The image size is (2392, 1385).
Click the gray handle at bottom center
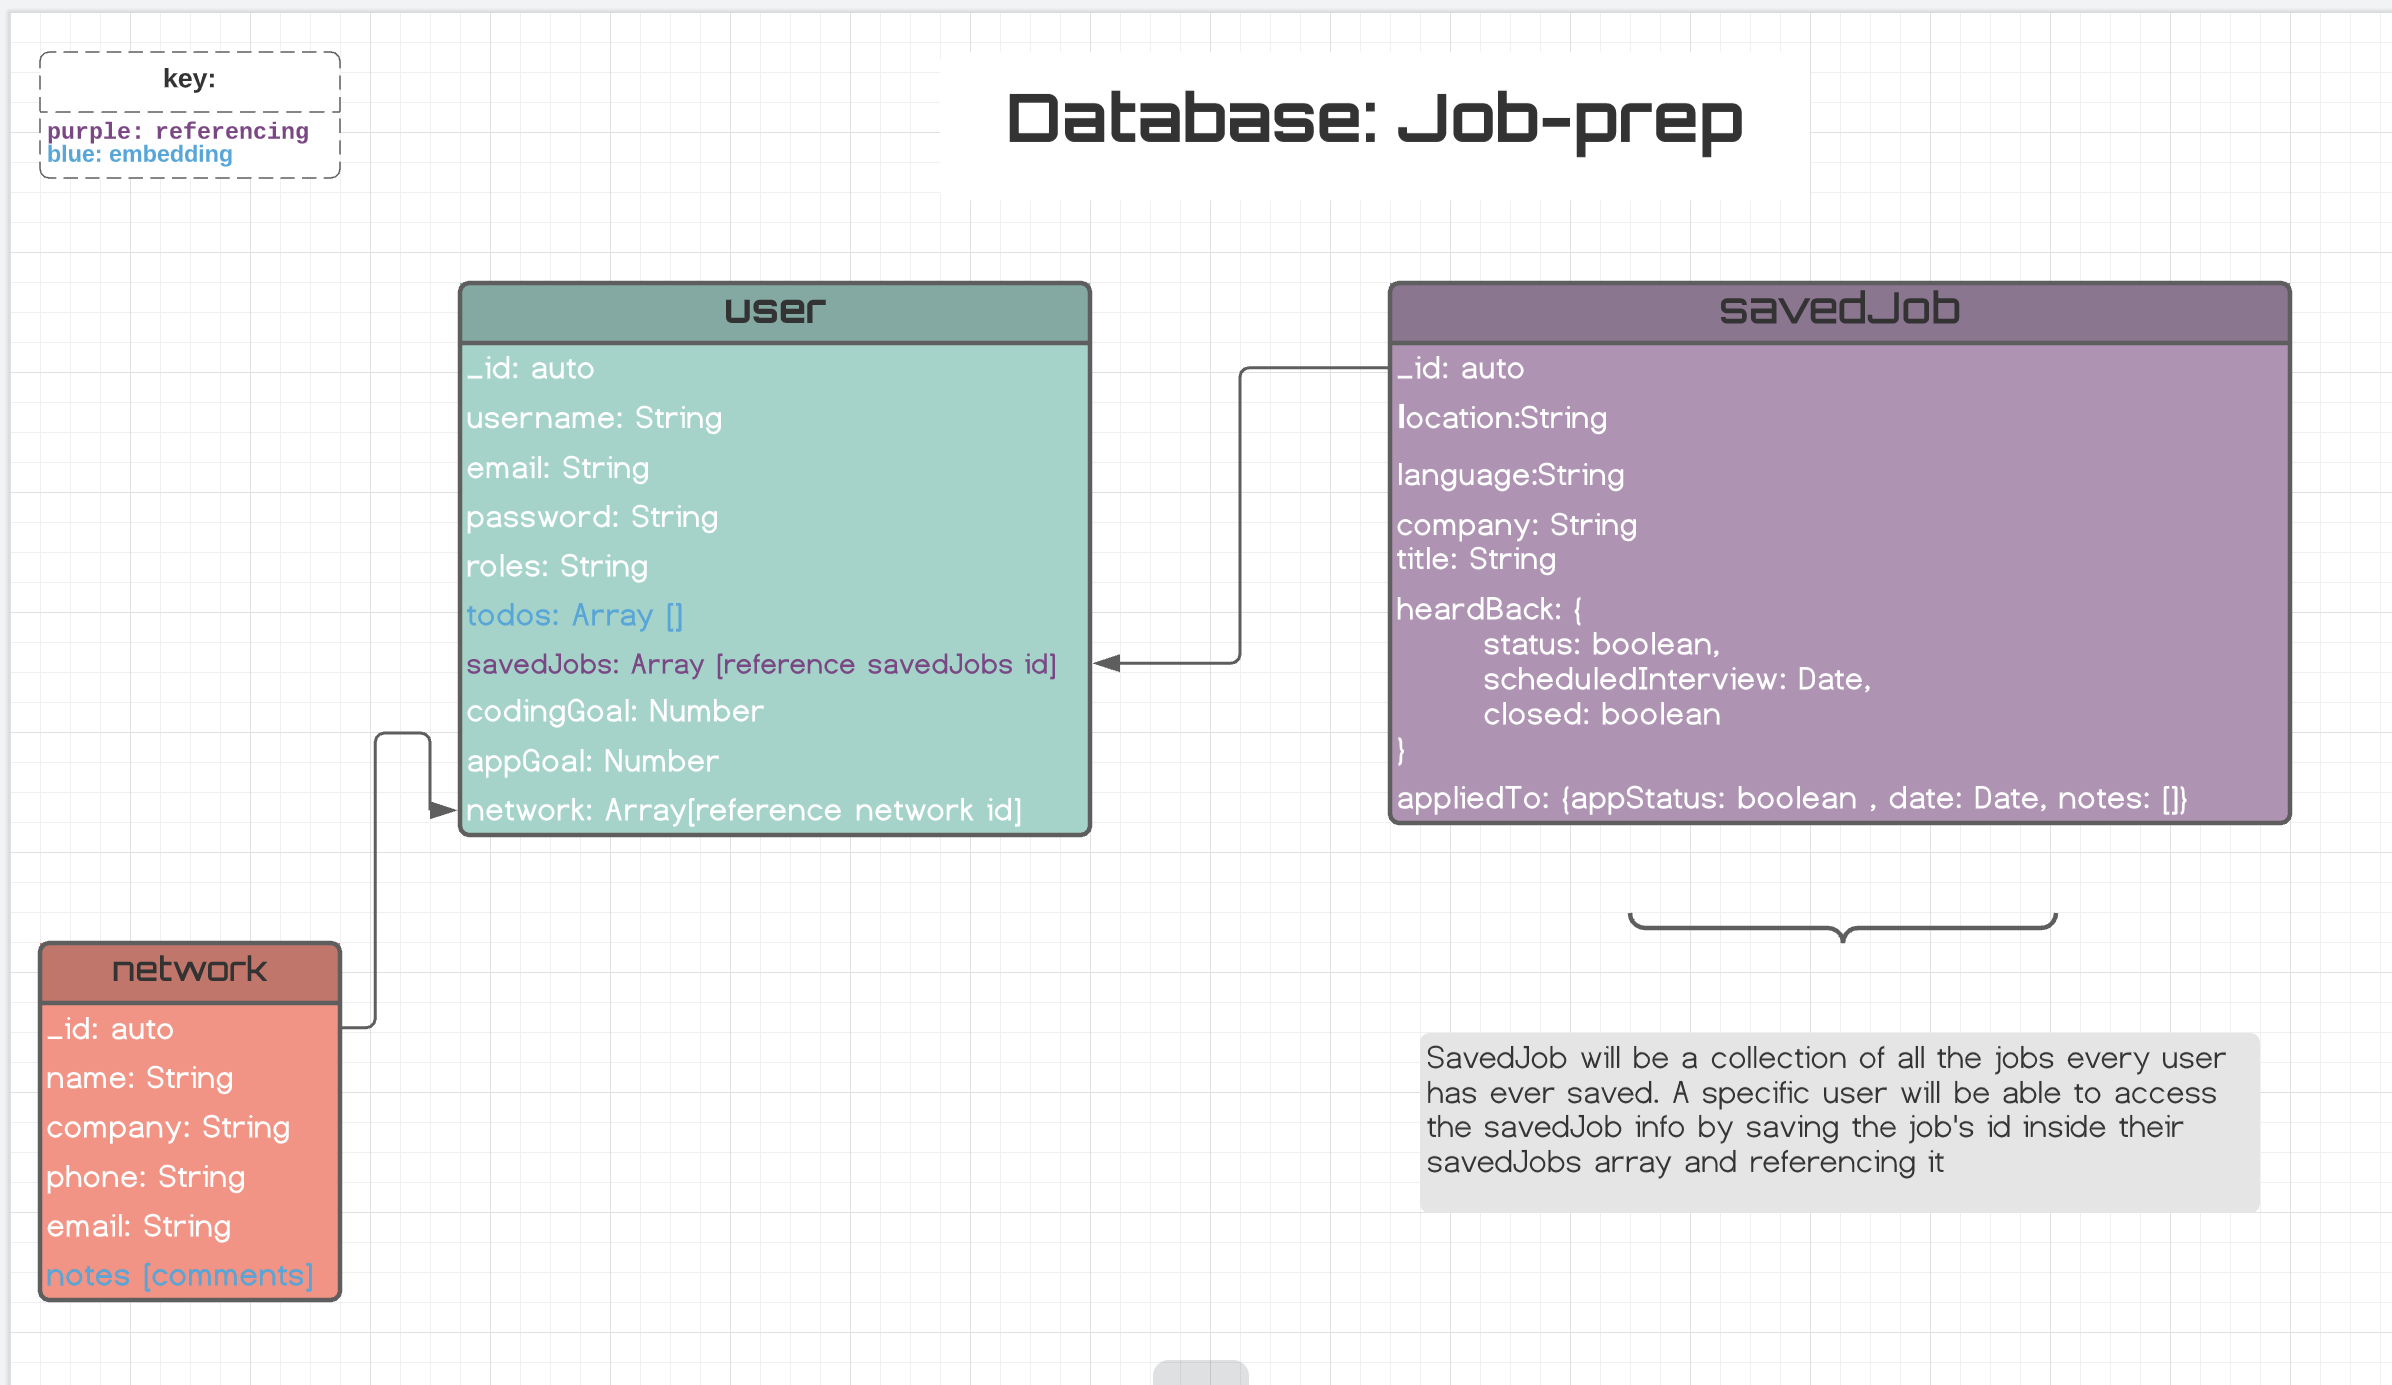1200,1372
